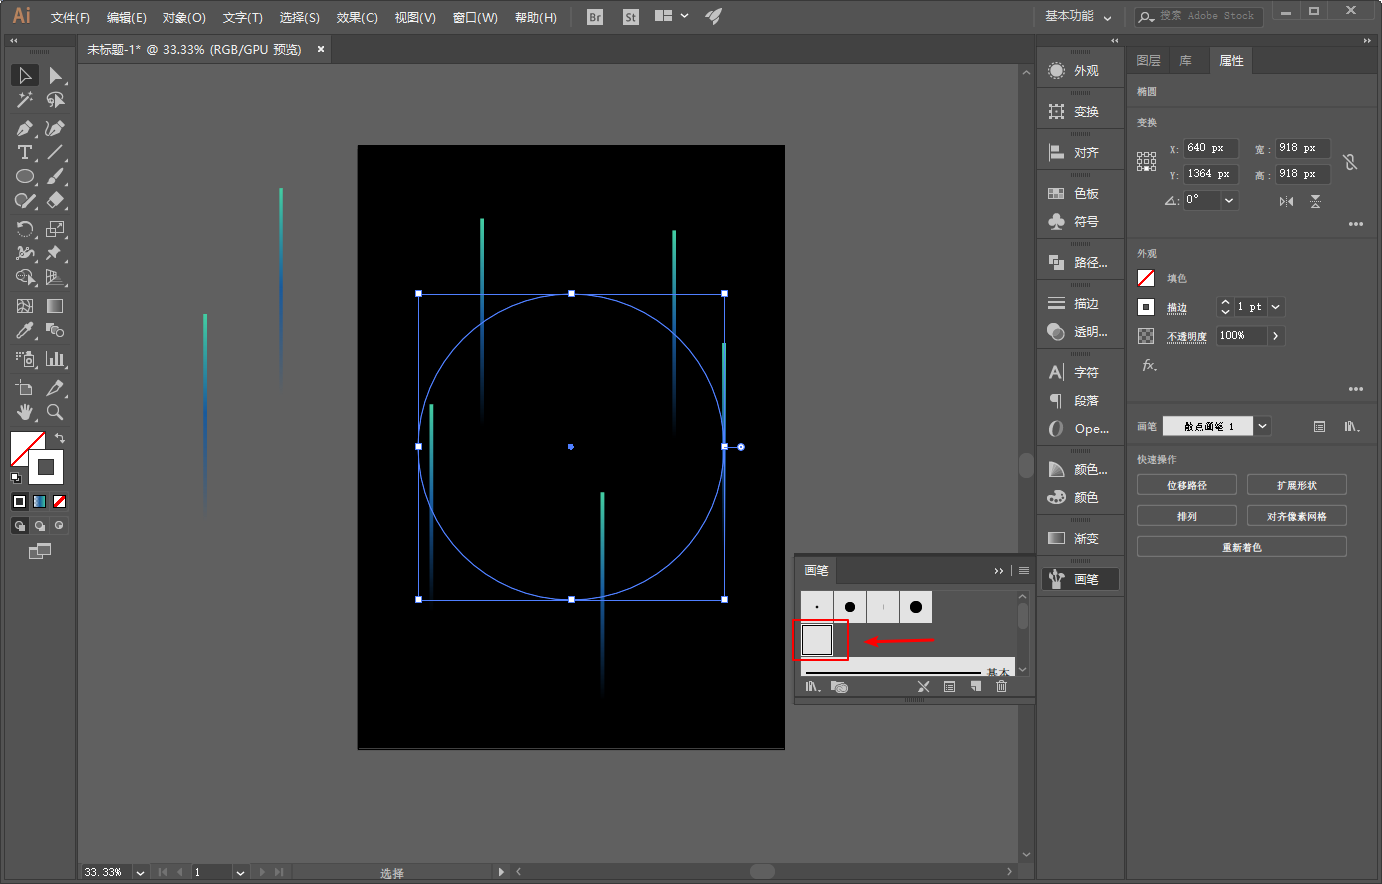Set paint mode to None
This screenshot has width=1382, height=884.
60,501
